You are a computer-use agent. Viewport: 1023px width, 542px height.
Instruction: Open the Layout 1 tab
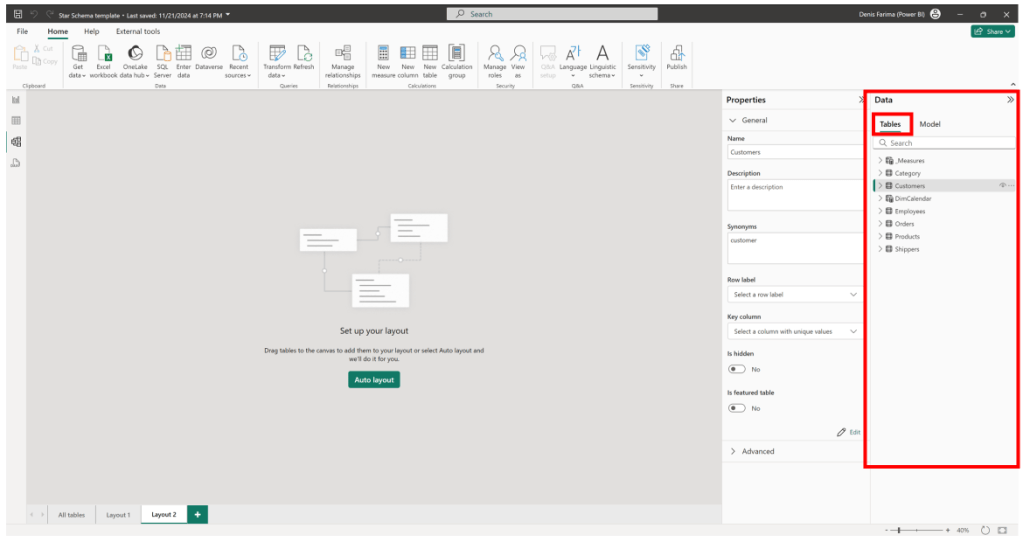118,514
